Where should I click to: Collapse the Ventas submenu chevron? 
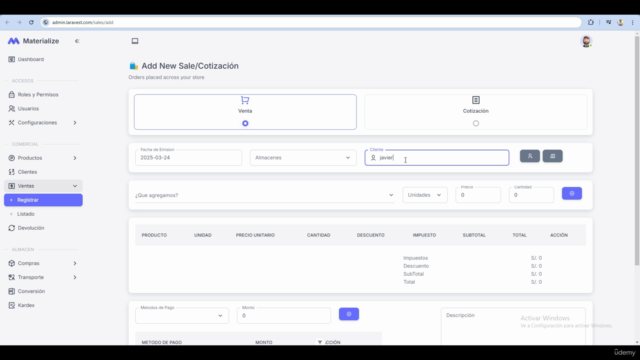75,186
